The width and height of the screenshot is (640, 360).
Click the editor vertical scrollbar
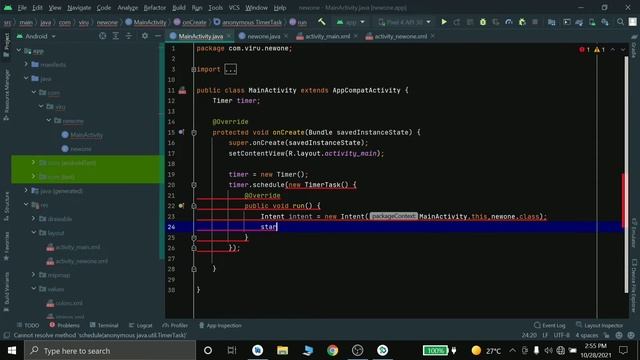(x=626, y=175)
